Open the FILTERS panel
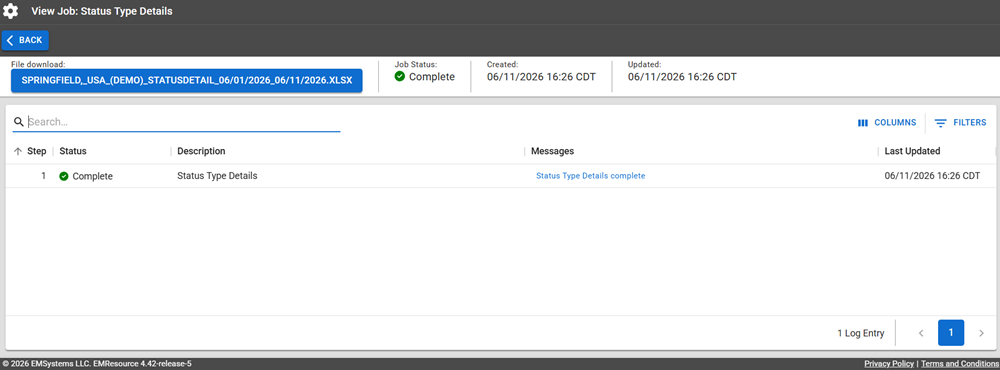The width and height of the screenshot is (1000, 370). [x=960, y=122]
